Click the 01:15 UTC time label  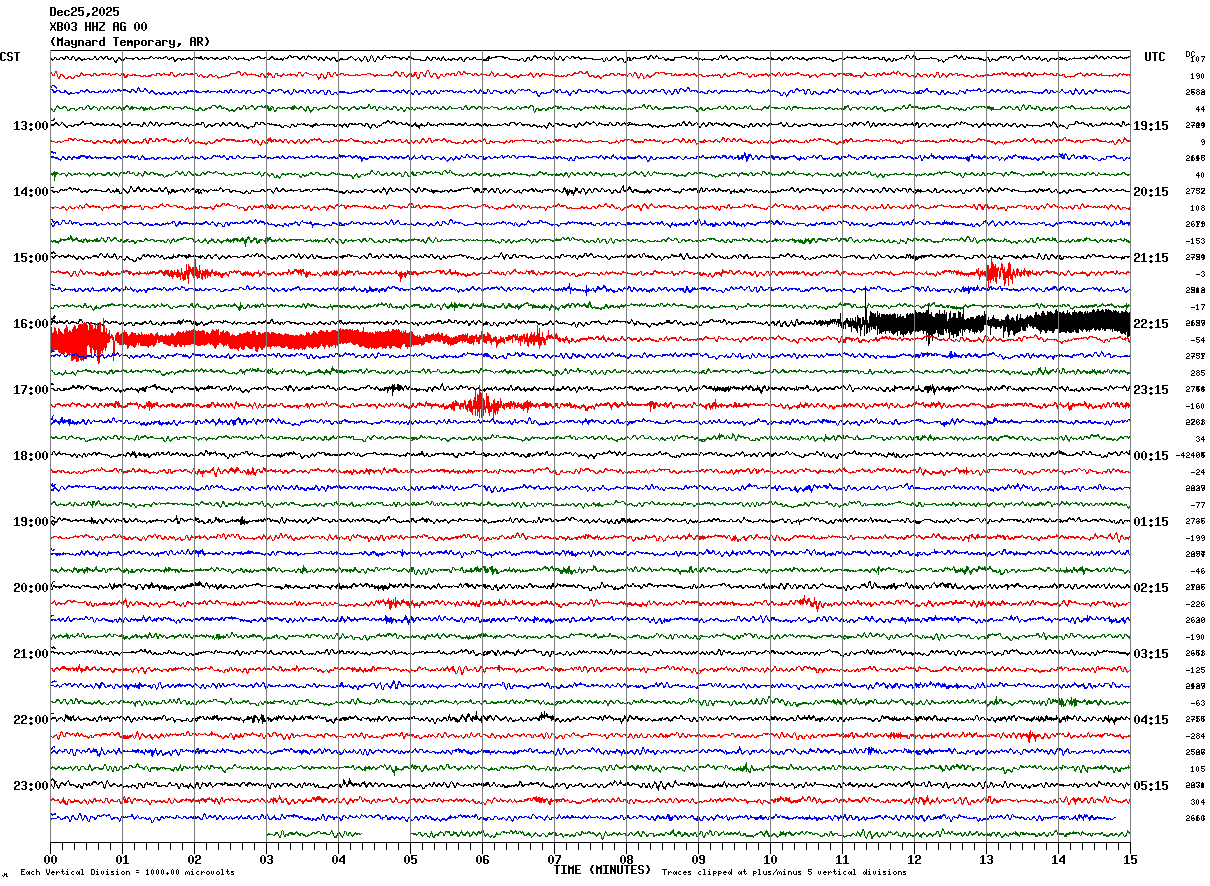point(1151,522)
